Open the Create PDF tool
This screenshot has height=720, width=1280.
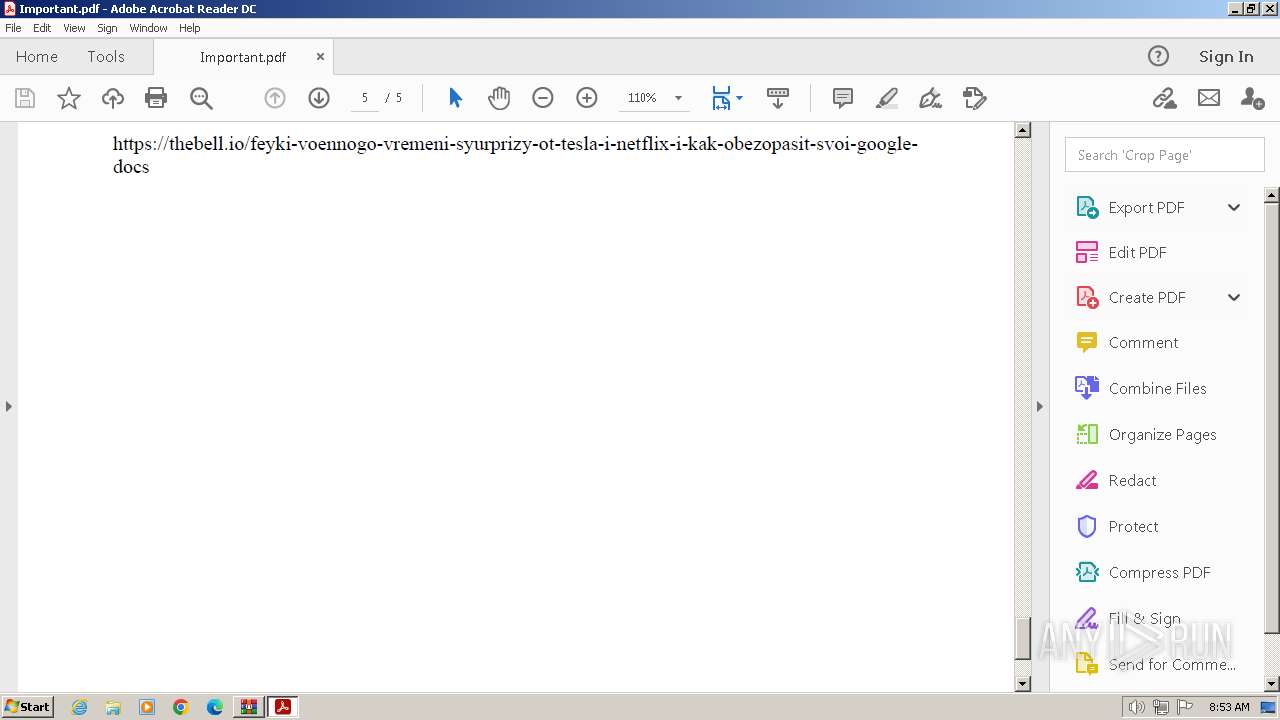coord(1147,297)
